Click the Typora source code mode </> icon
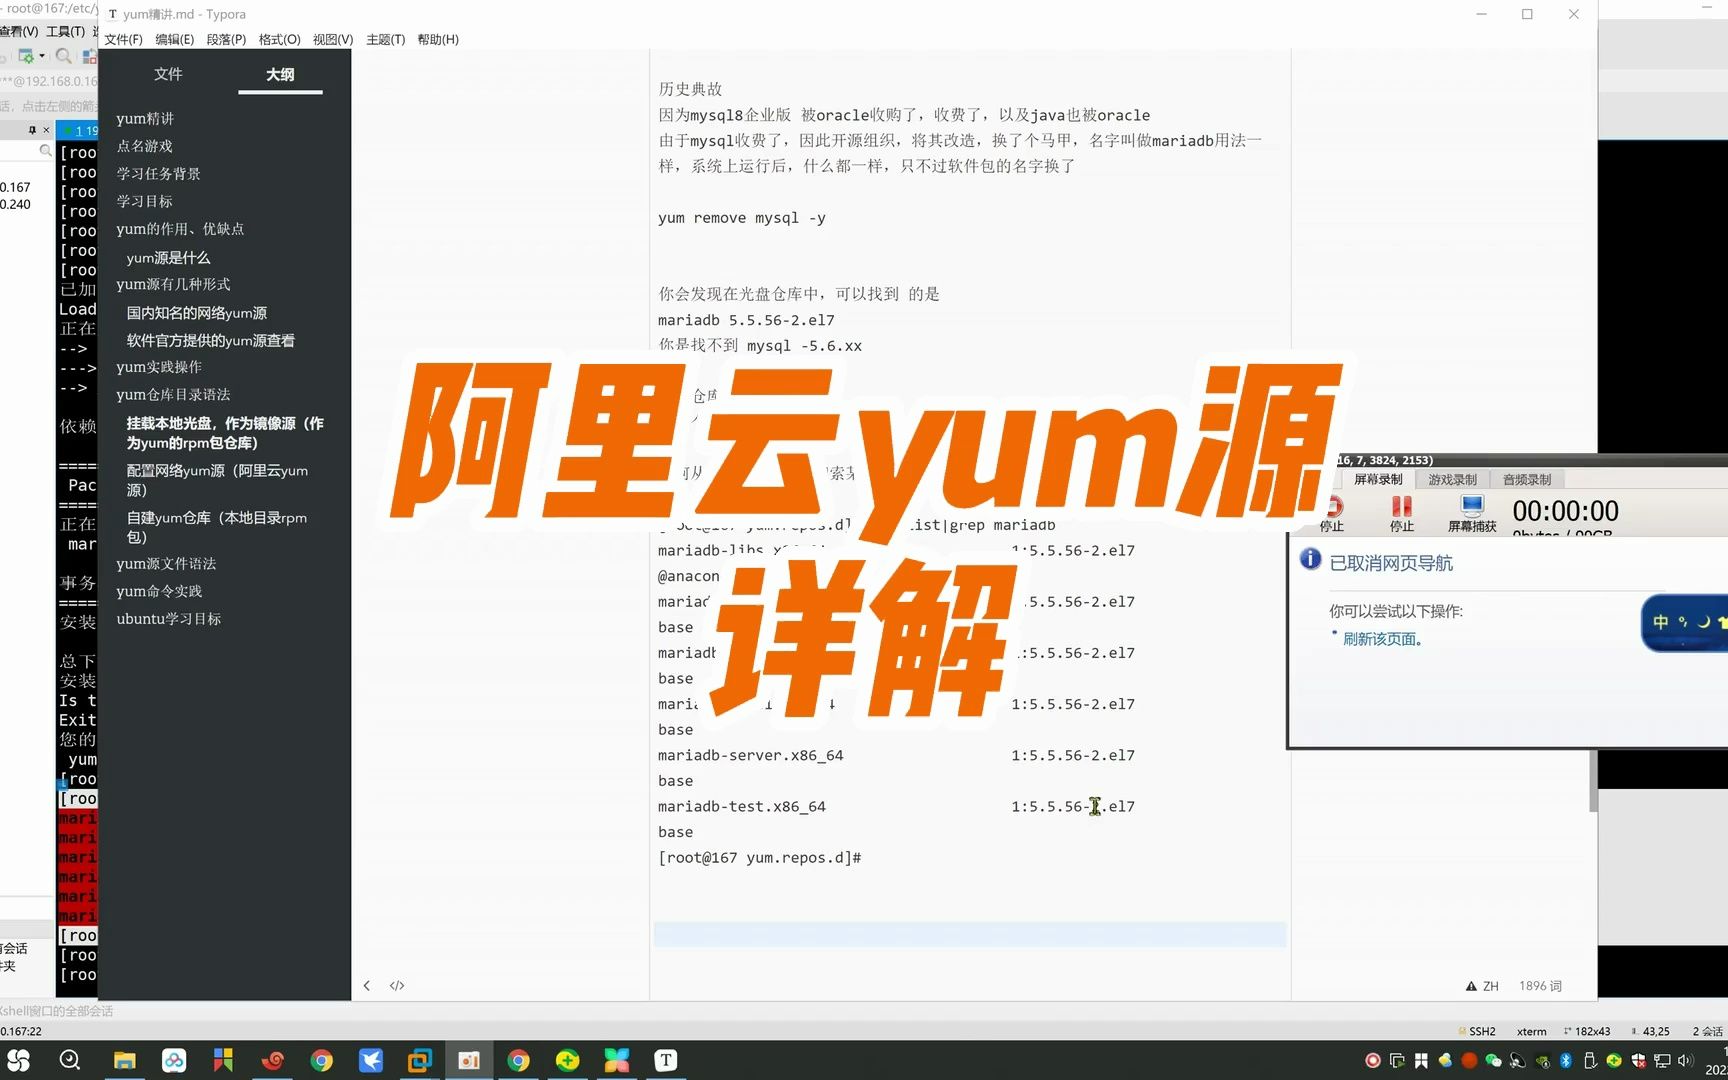 pos(397,986)
